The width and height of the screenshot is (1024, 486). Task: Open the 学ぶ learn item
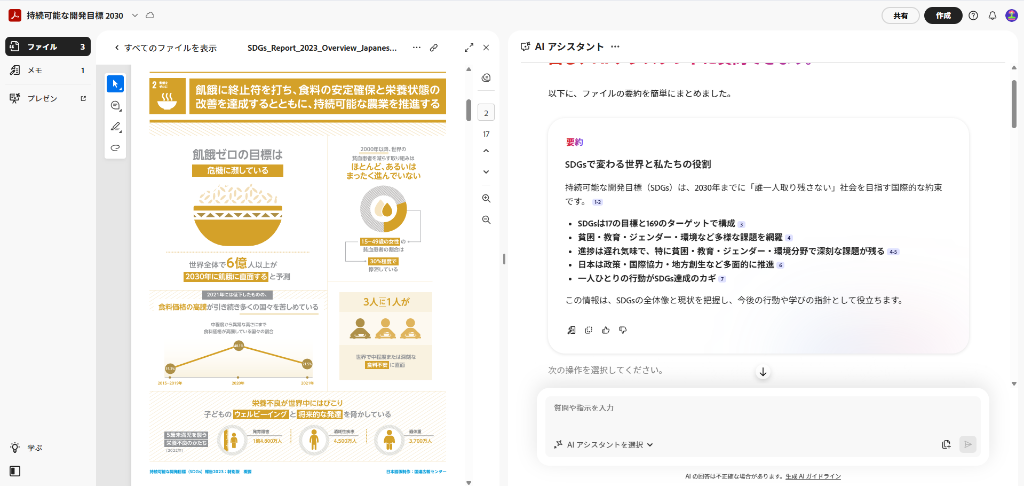point(26,448)
